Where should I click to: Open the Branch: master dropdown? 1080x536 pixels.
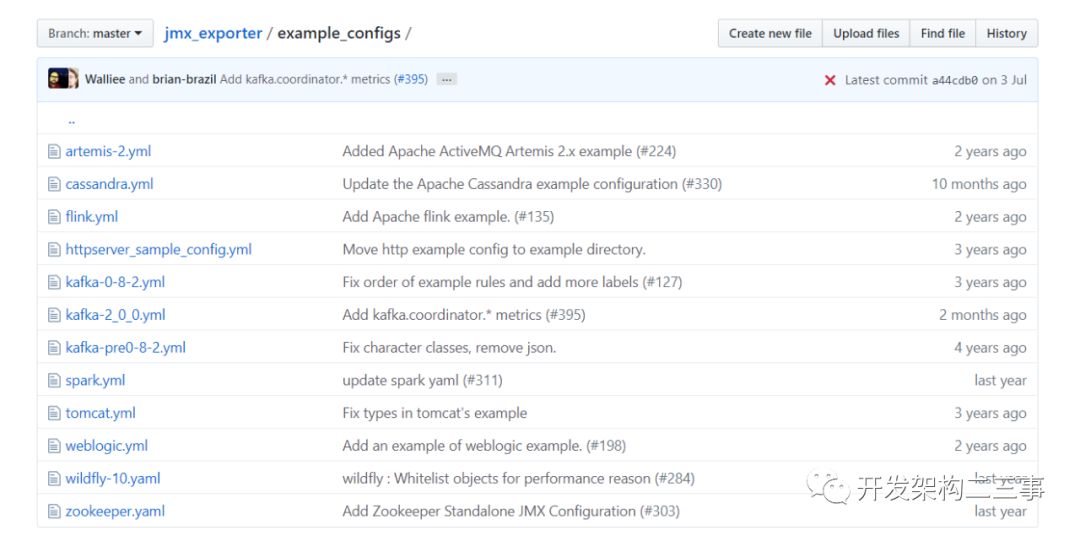(95, 33)
